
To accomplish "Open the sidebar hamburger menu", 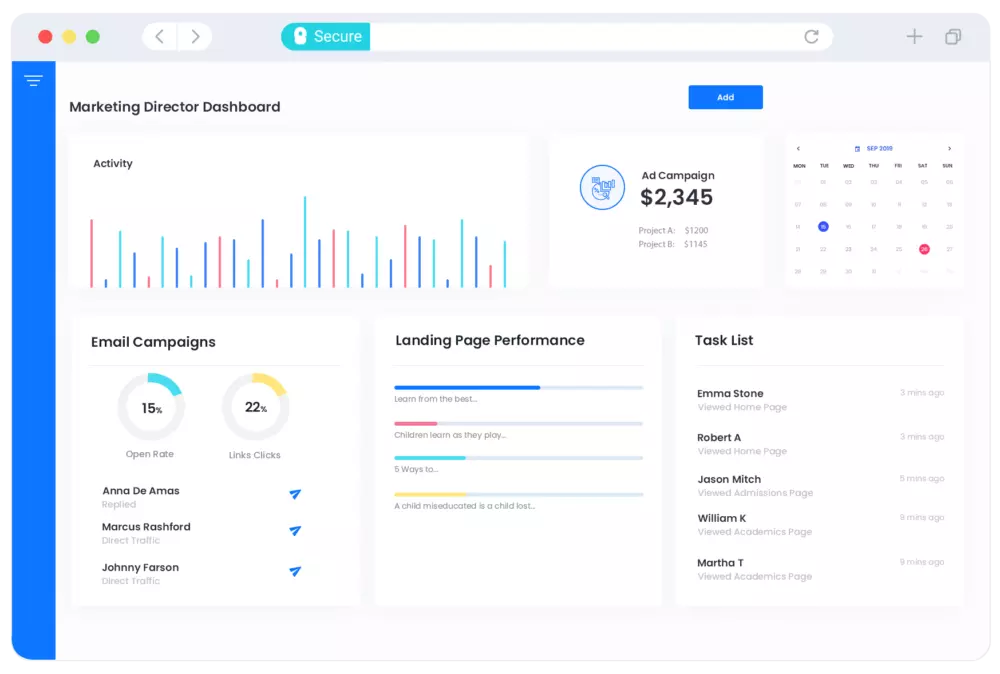I will point(33,81).
